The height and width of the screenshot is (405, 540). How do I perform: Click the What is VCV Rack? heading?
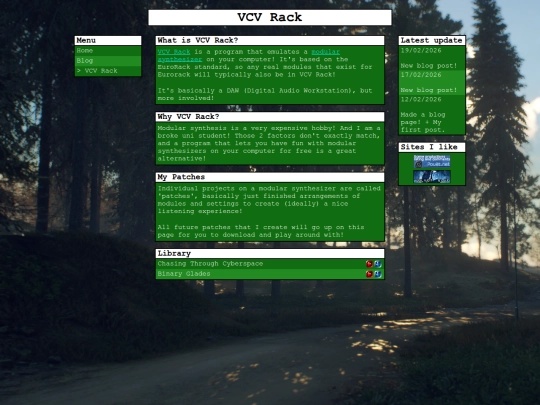(270, 40)
